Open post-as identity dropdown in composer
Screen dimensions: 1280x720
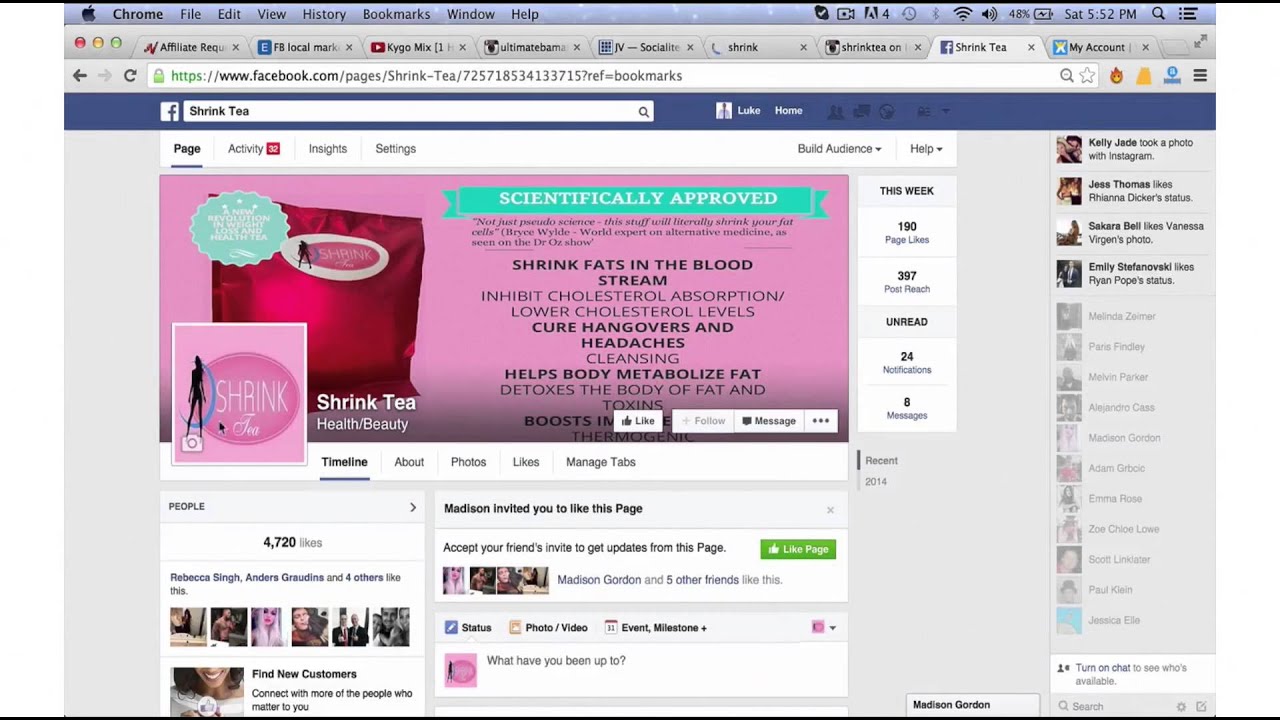824,628
